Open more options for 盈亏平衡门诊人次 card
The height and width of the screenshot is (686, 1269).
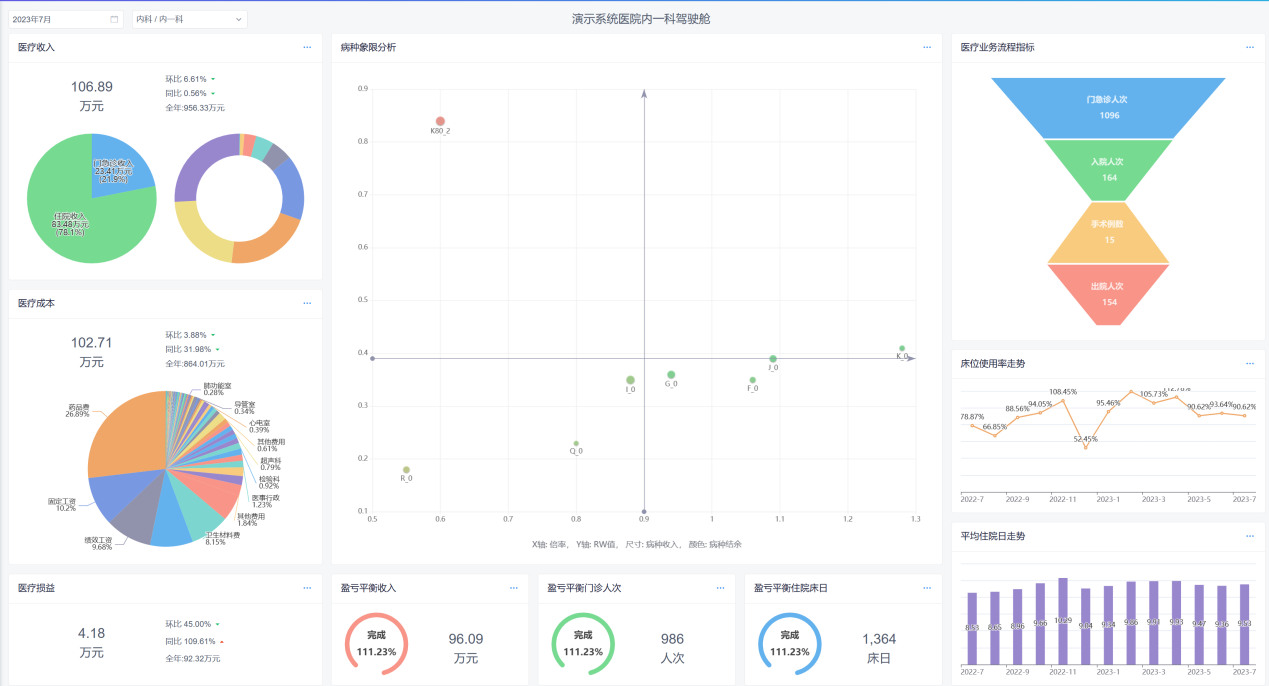click(x=721, y=588)
